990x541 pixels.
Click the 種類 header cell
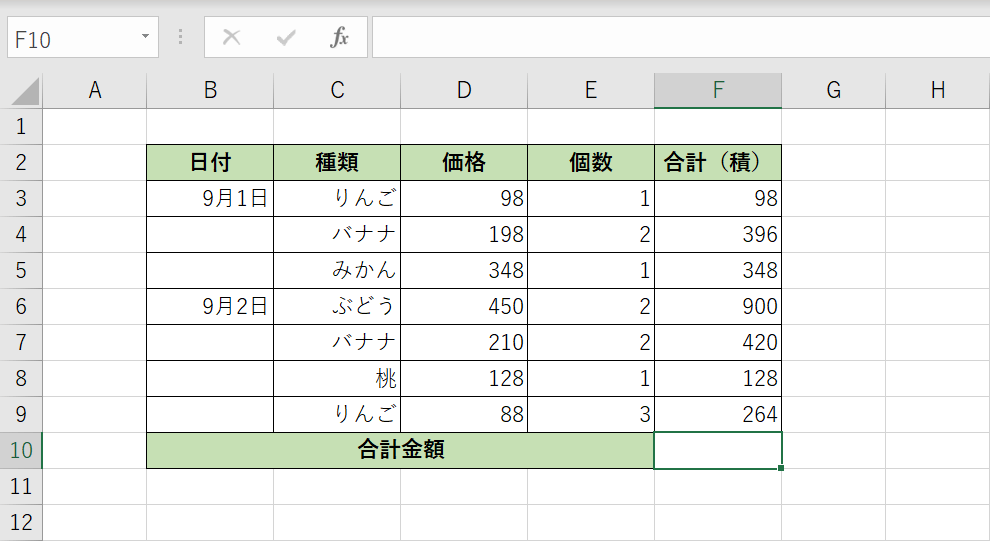[337, 163]
